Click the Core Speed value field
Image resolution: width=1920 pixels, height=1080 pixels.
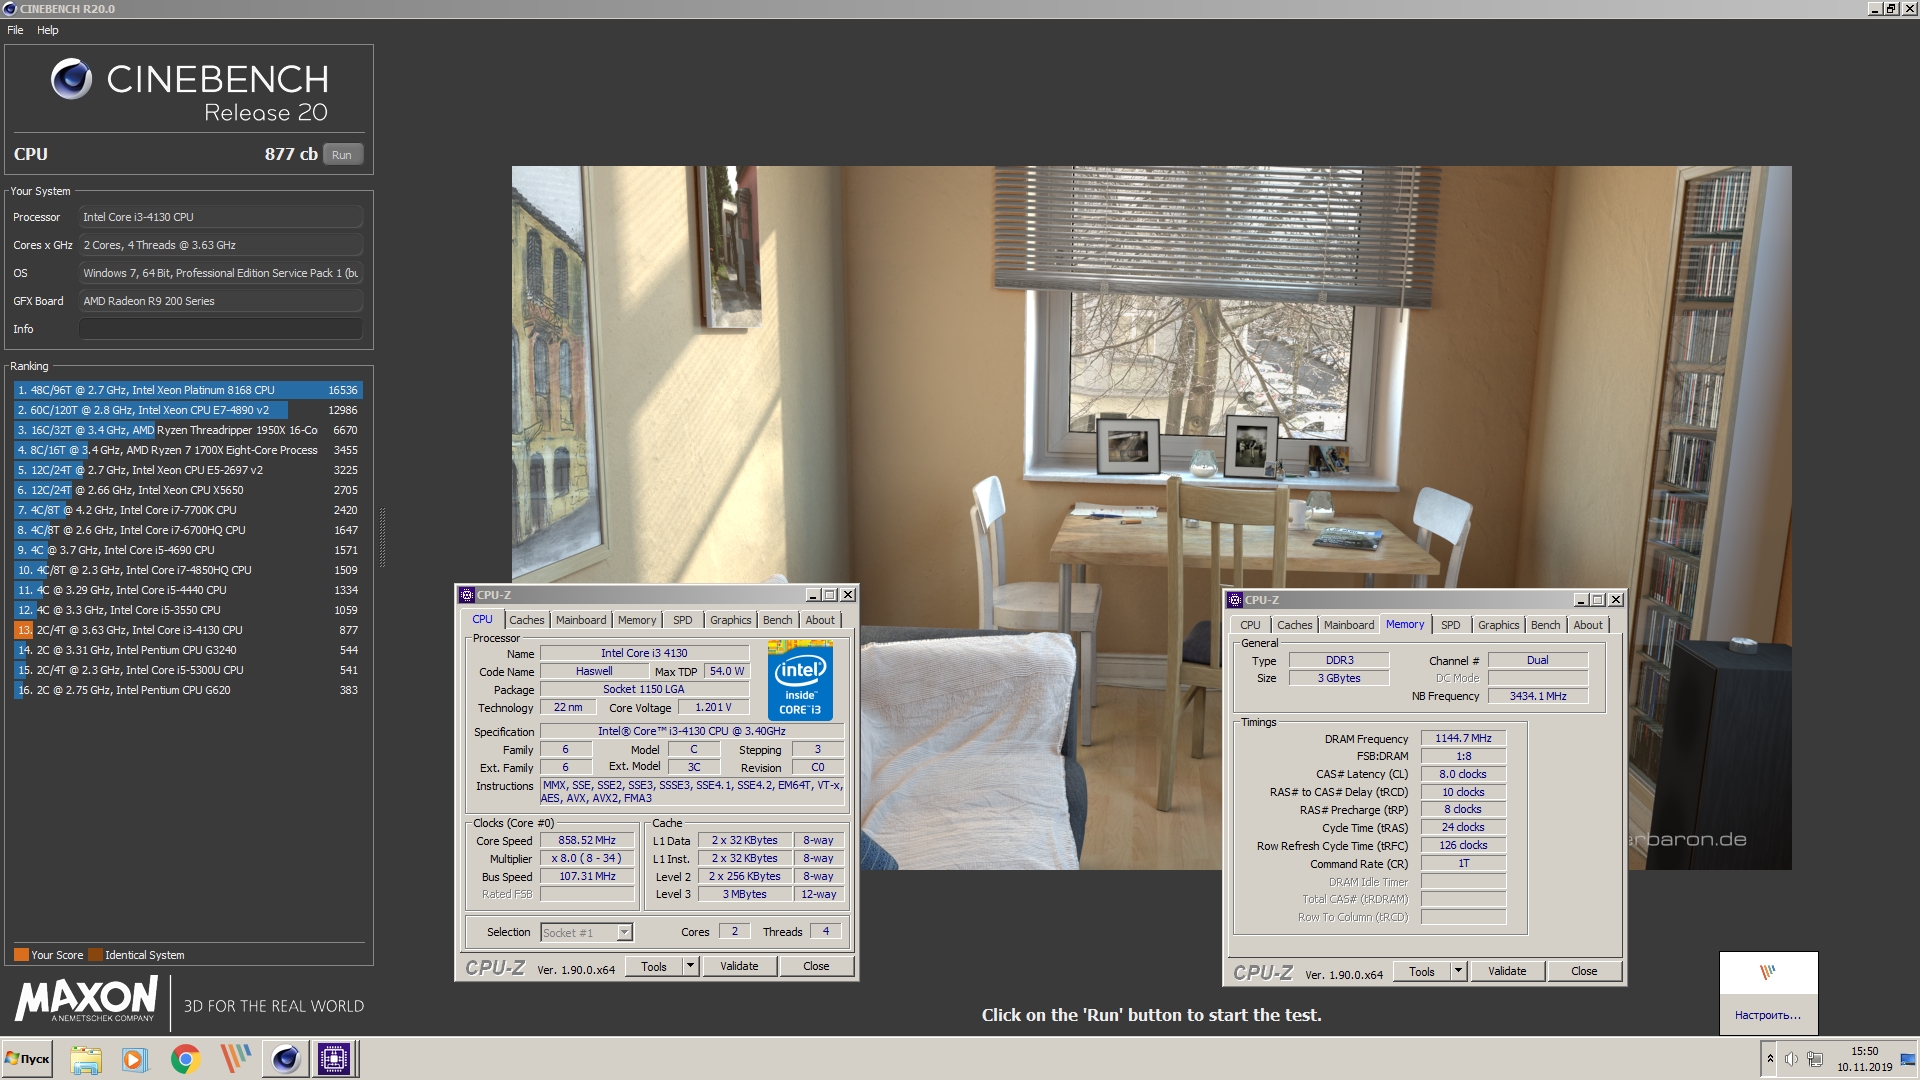coord(587,841)
